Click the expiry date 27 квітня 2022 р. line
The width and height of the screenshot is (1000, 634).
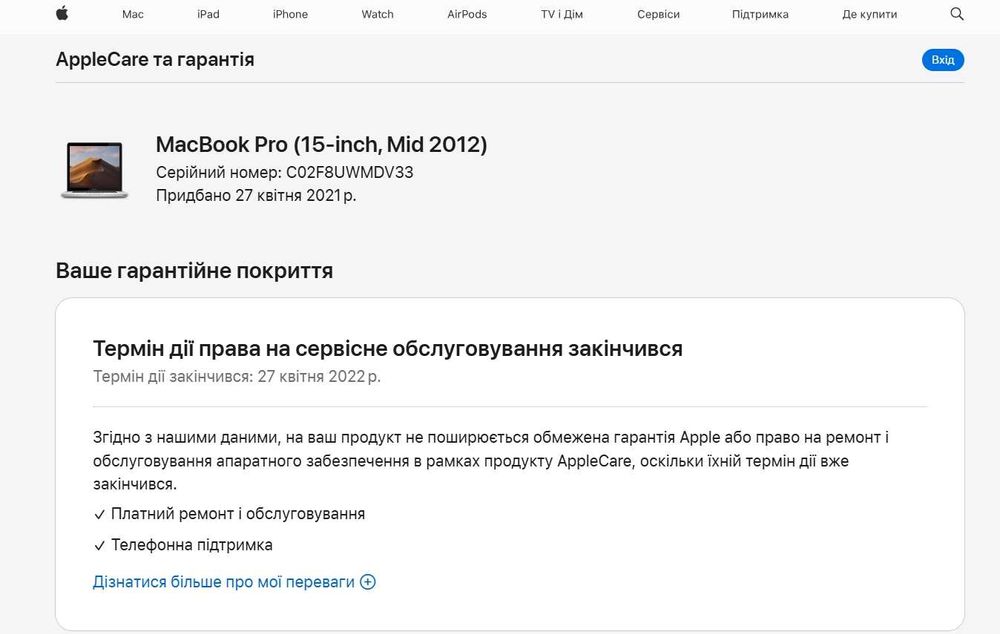point(237,376)
